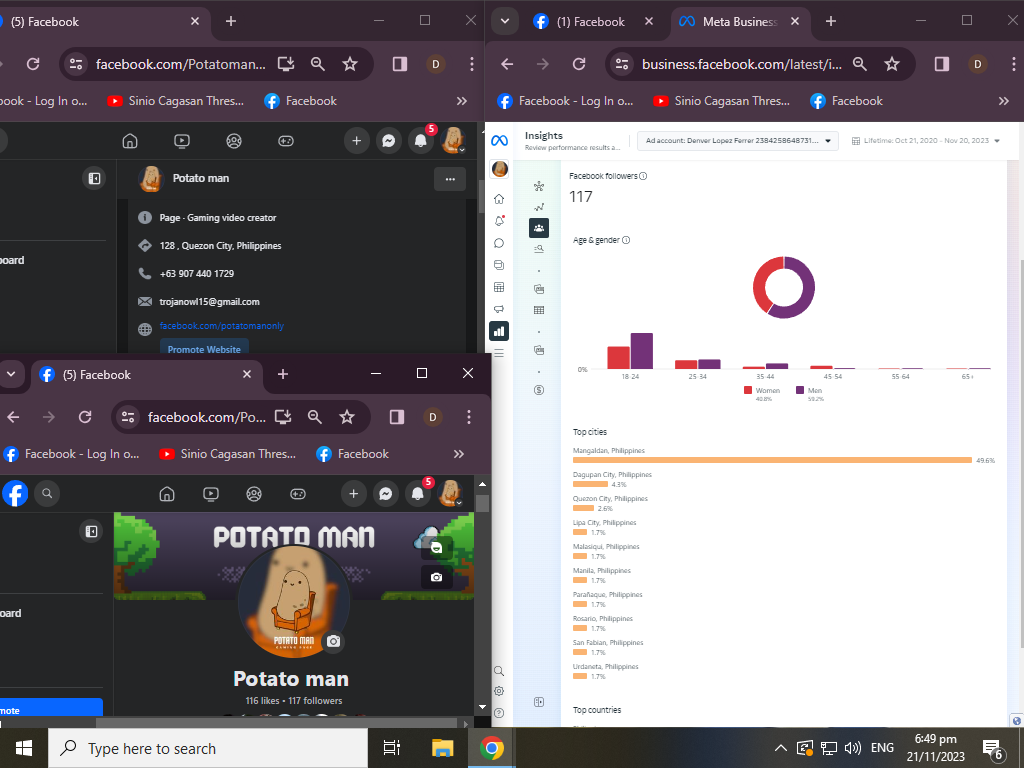Go back in Meta Business window
The image size is (1026, 768).
(507, 63)
